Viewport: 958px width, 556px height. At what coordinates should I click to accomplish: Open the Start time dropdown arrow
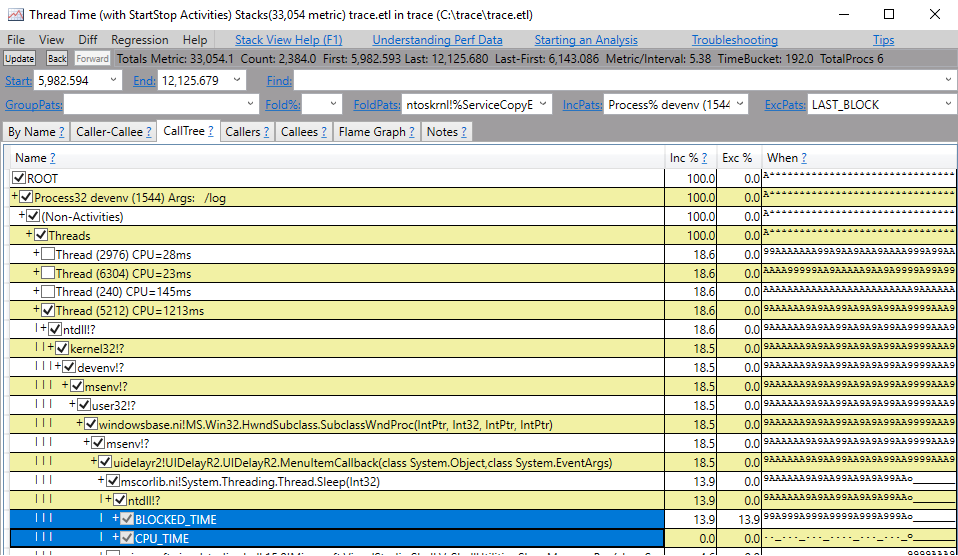[113, 80]
